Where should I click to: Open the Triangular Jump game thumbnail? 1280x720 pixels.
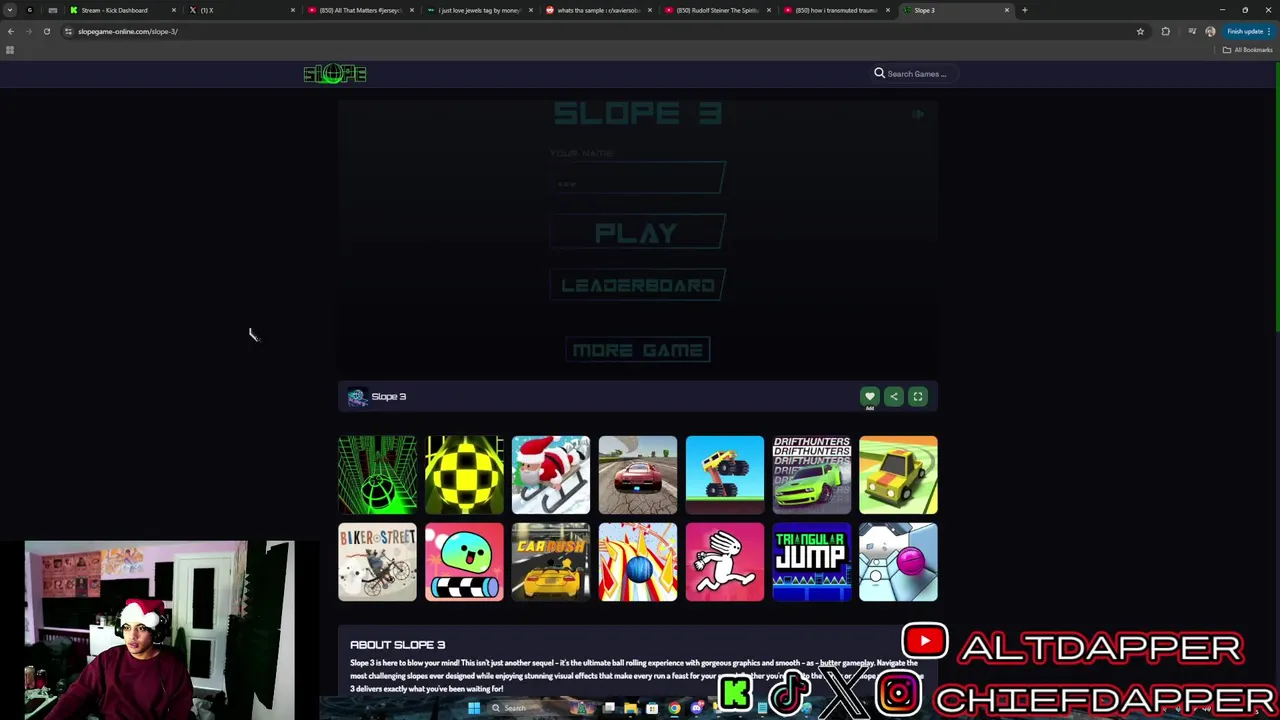(812, 562)
